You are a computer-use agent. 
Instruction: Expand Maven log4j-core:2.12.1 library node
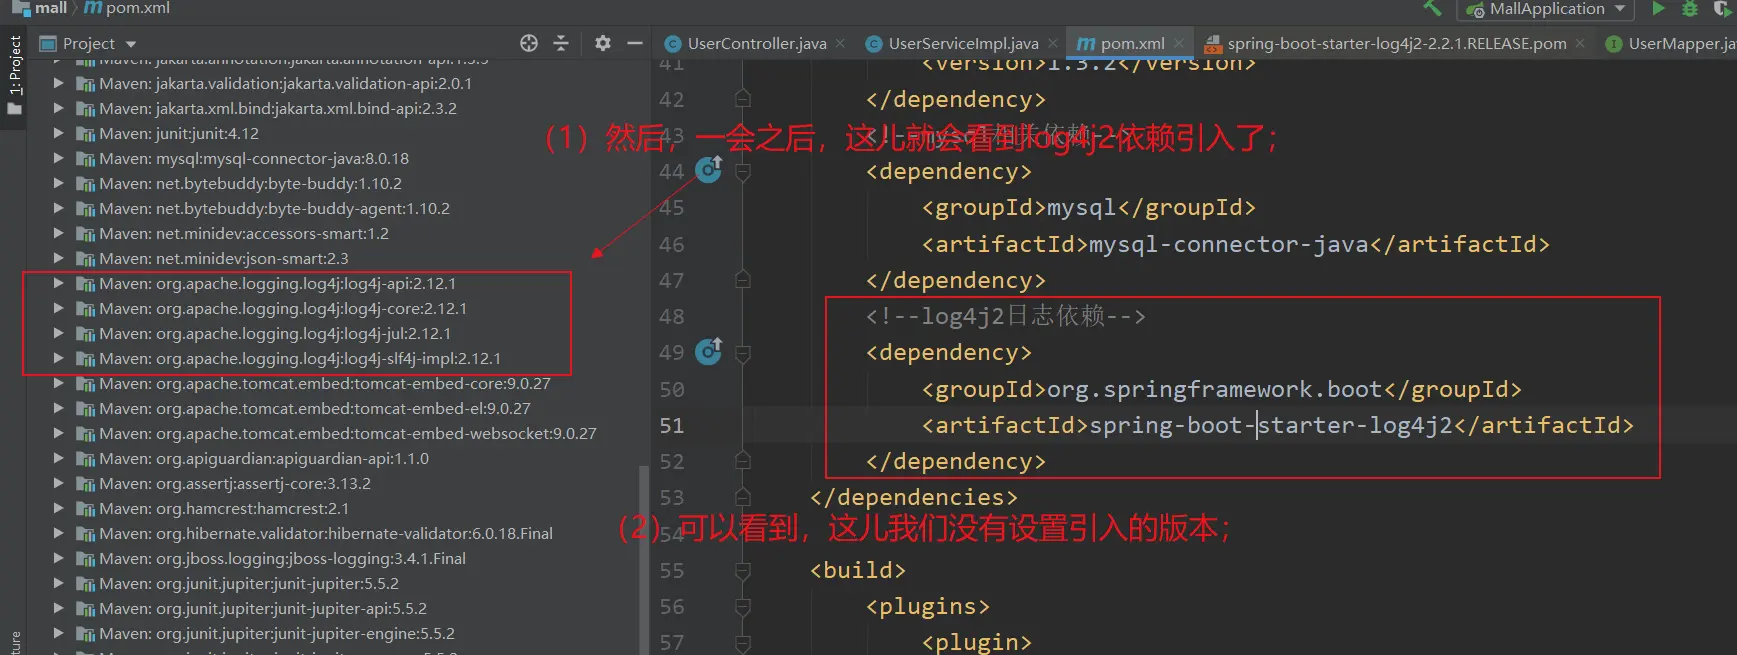(58, 308)
